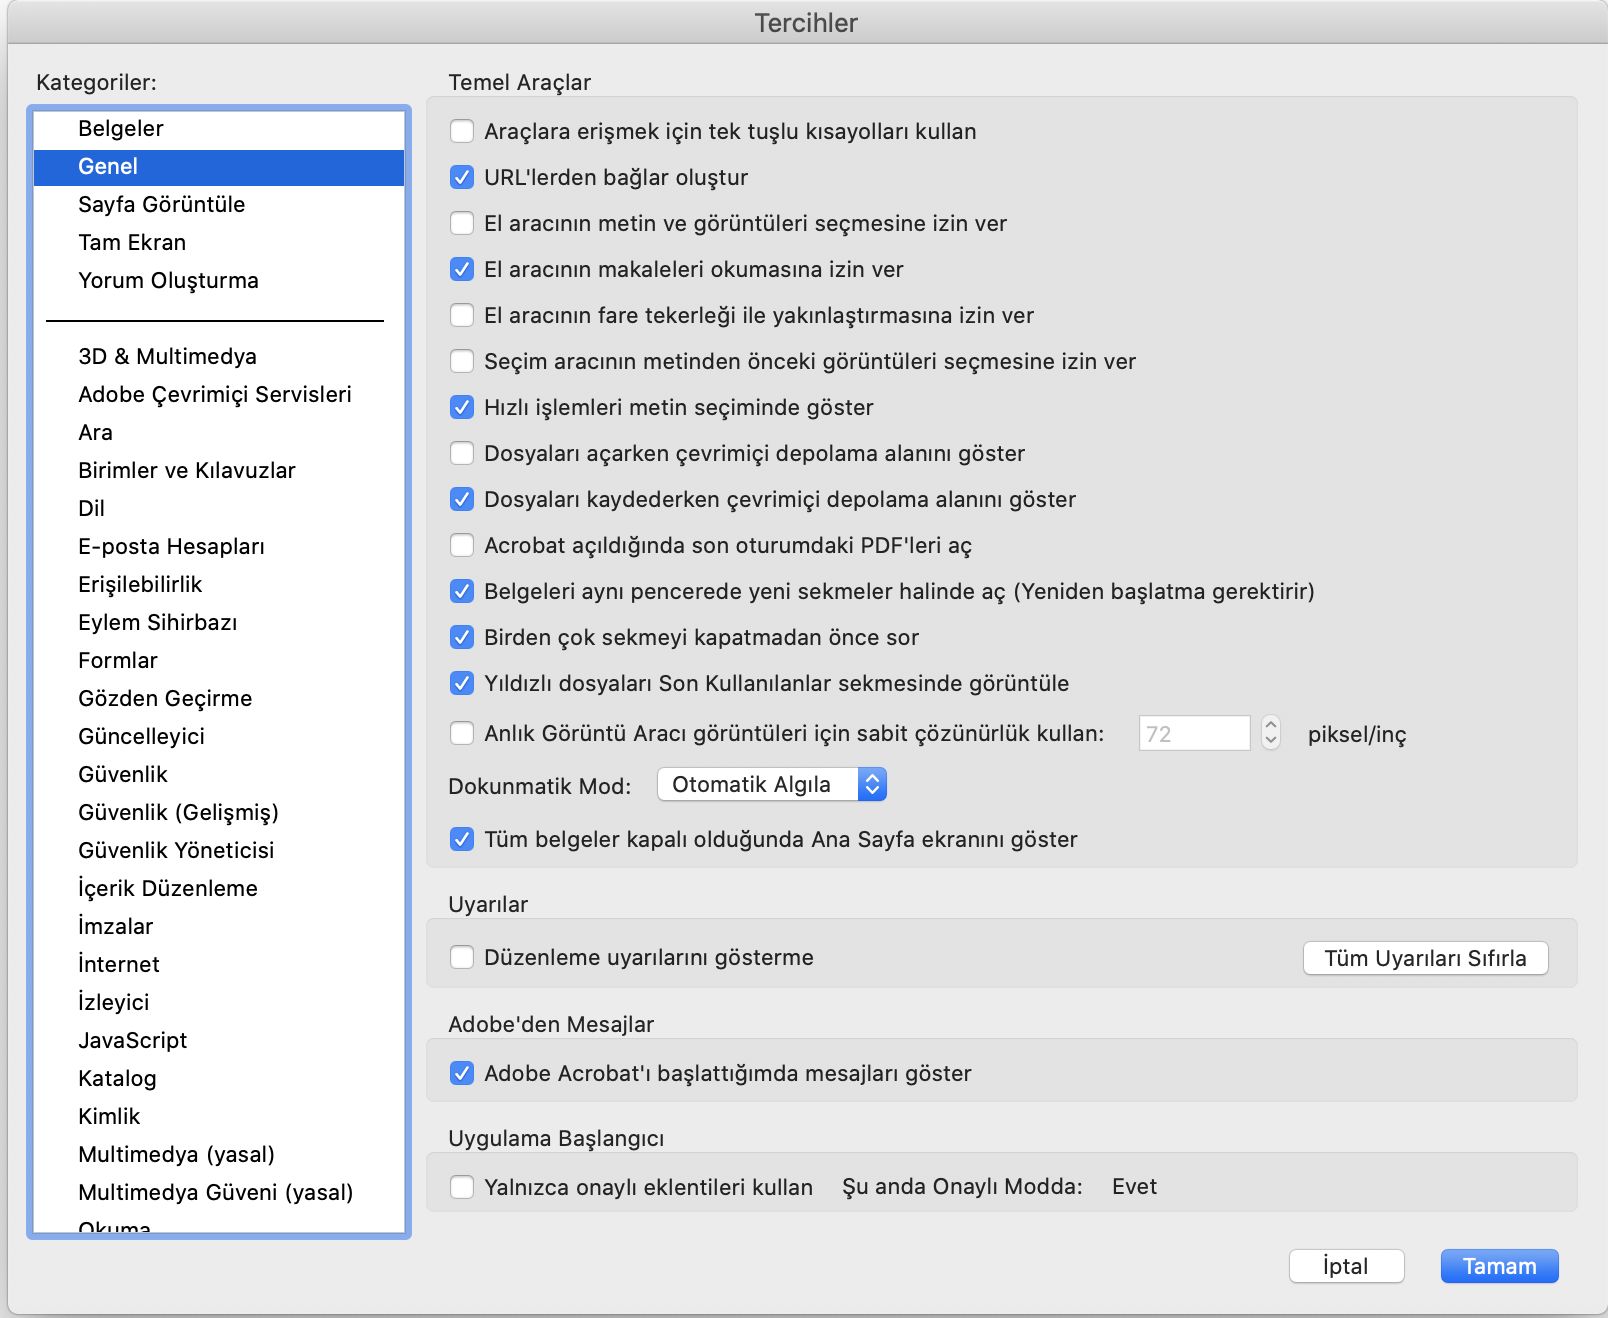Uncheck Tüm belgeler kapalı olduğunda Ana Sayfa göster
Viewport: 1608px width, 1318px height.
(461, 840)
